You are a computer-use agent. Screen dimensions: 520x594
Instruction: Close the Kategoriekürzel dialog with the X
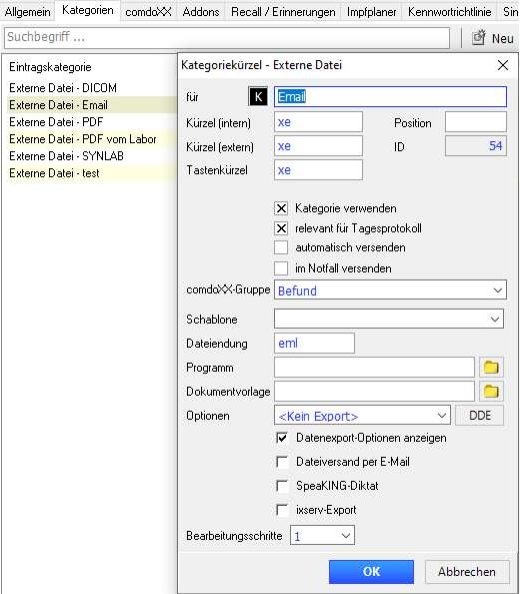503,65
